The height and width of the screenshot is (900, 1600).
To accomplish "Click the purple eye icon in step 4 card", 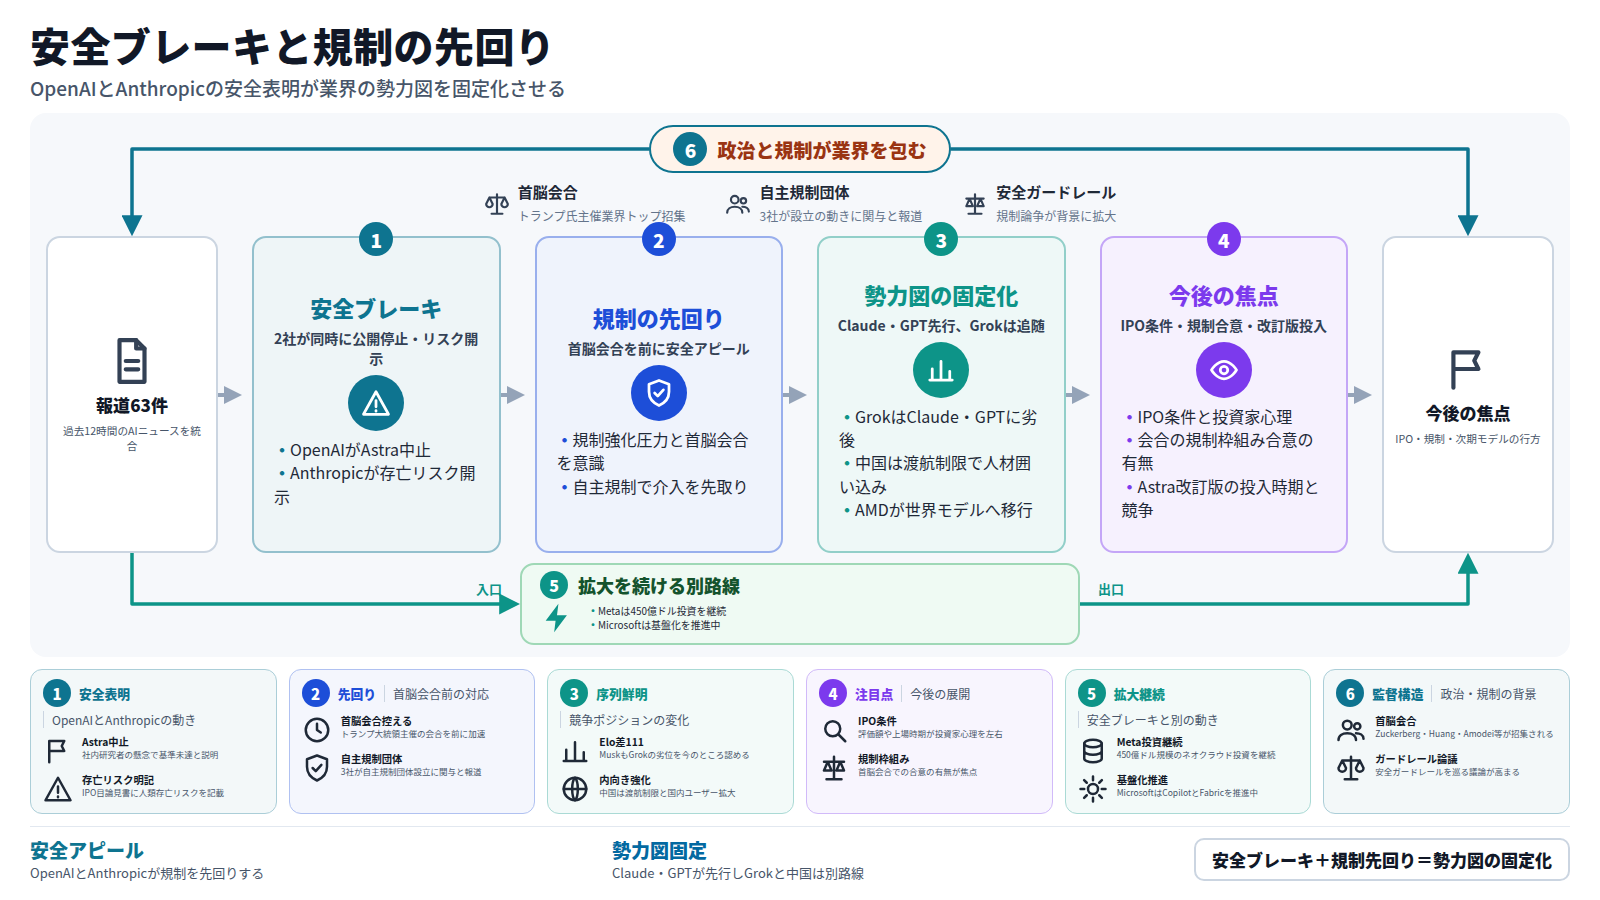I will click(x=1224, y=370).
